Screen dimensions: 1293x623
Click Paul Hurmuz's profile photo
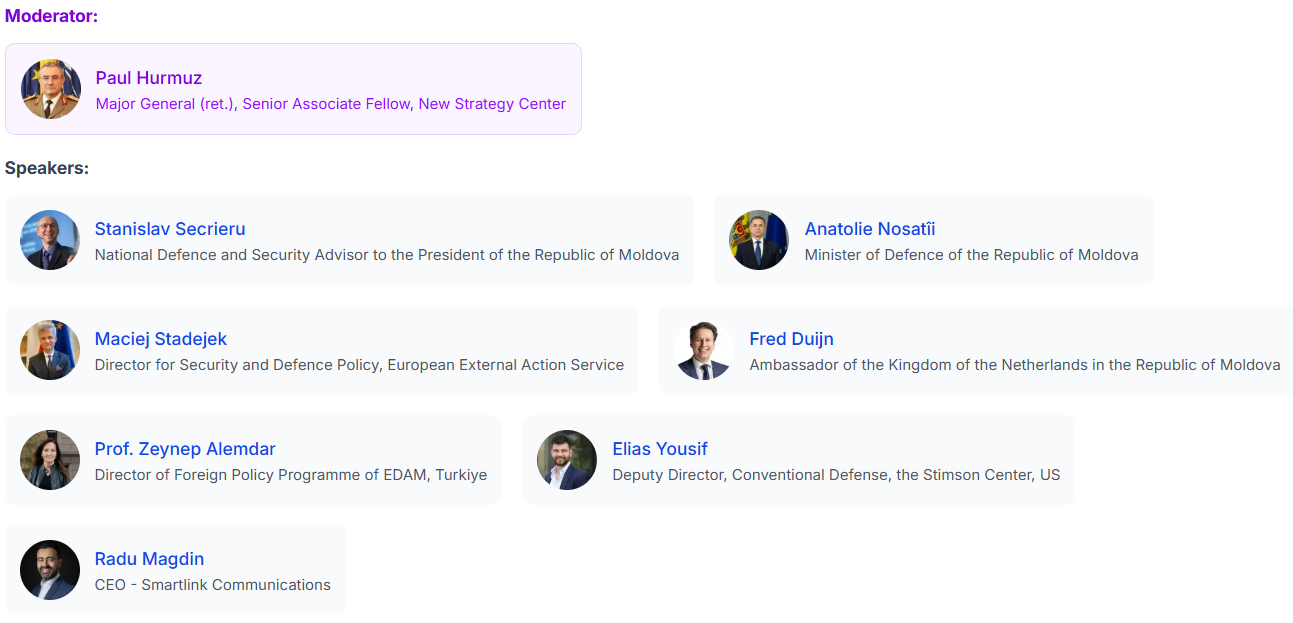[51, 89]
